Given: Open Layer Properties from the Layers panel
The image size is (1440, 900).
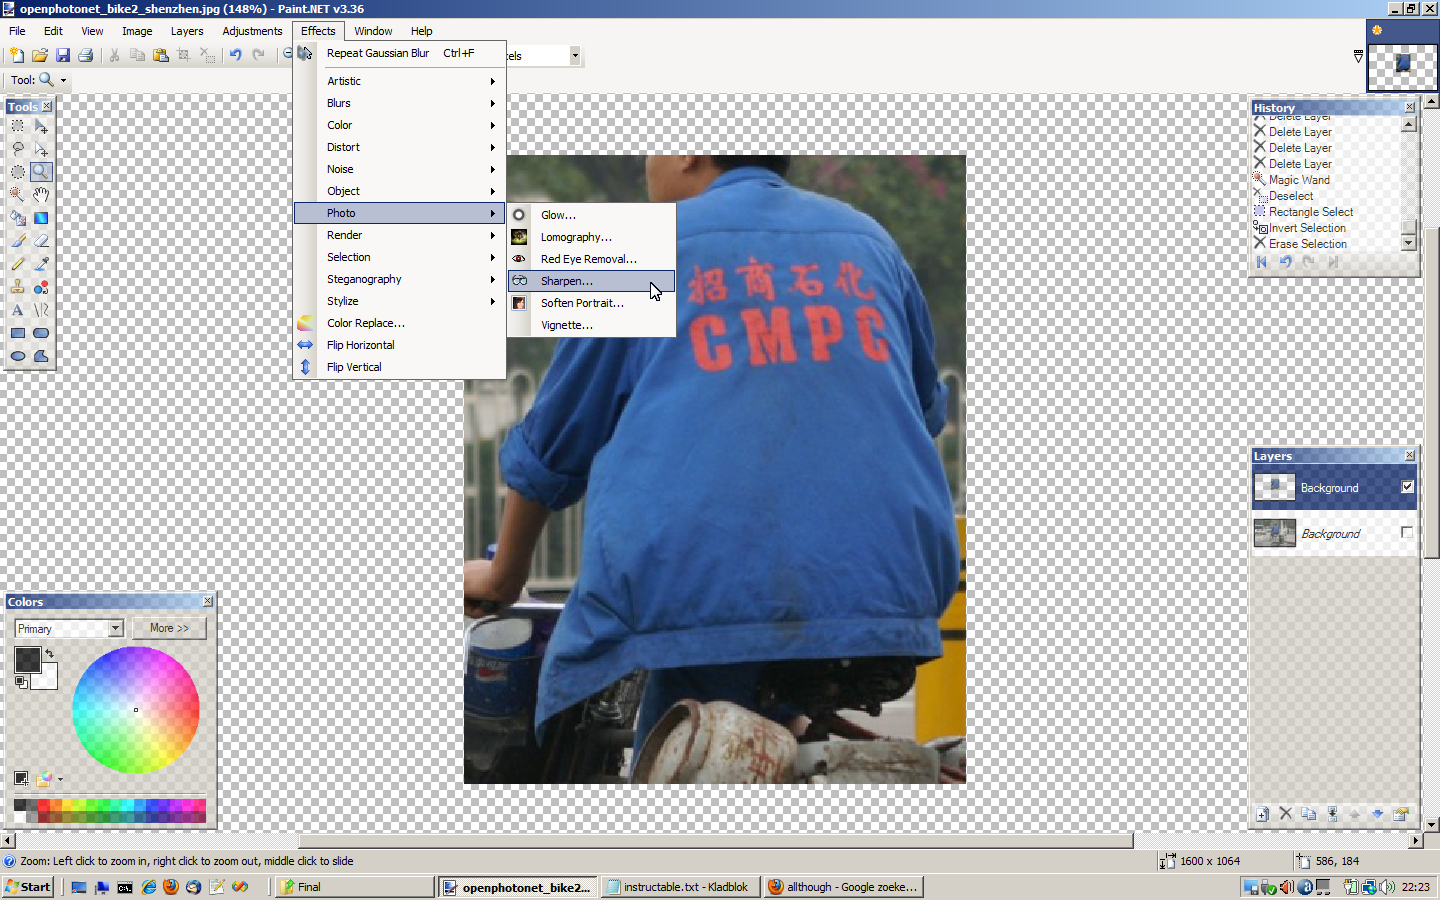Looking at the screenshot, I should pyautogui.click(x=1400, y=815).
